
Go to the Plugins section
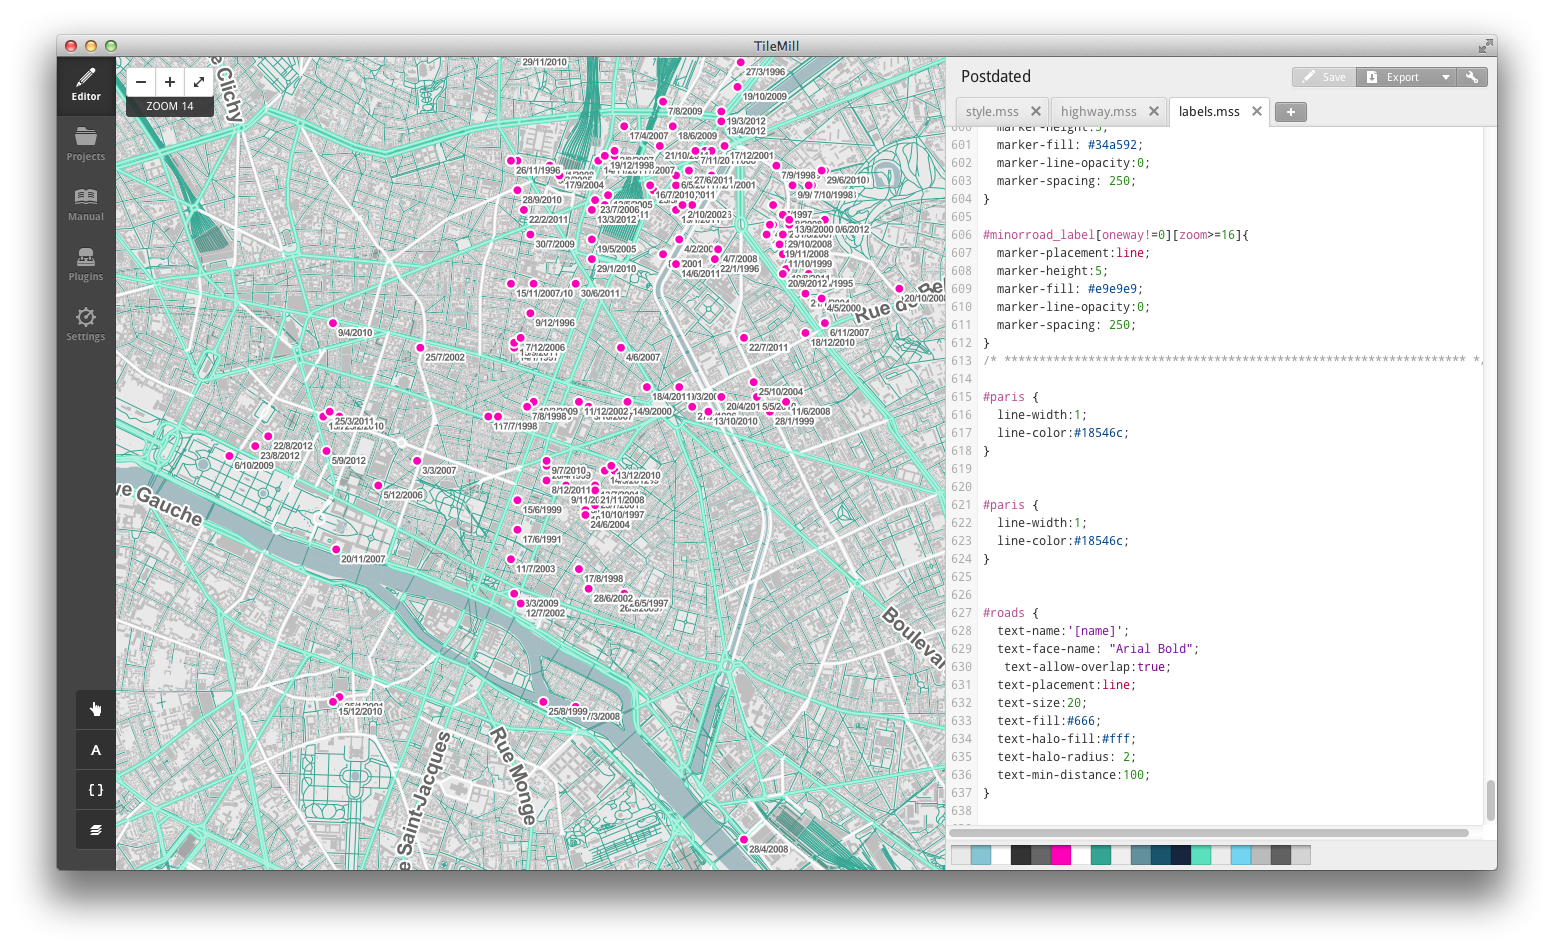[86, 264]
